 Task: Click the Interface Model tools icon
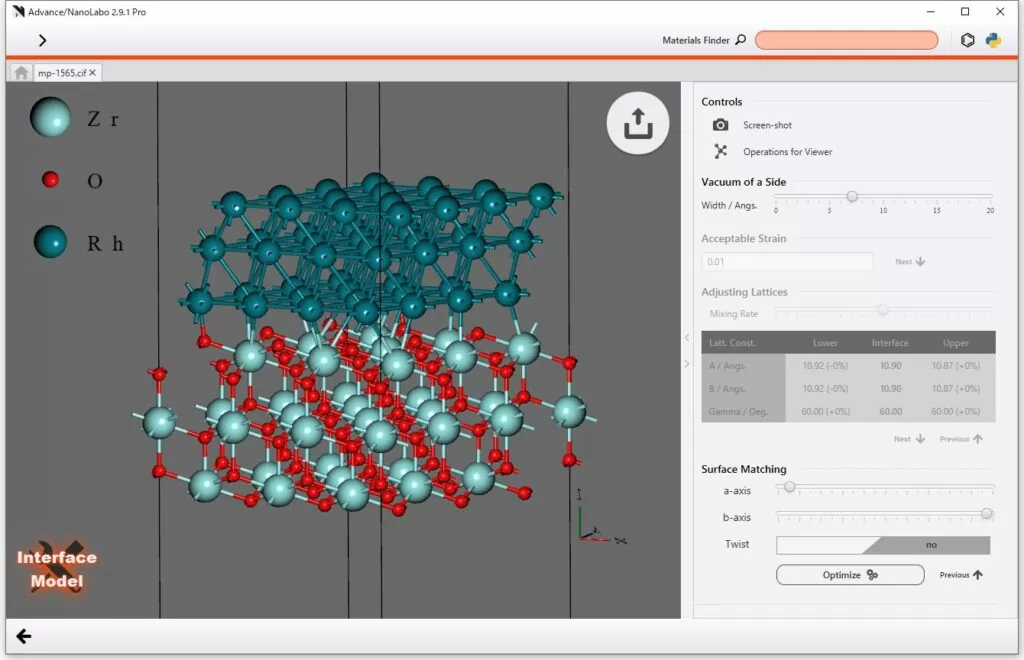[x=56, y=570]
